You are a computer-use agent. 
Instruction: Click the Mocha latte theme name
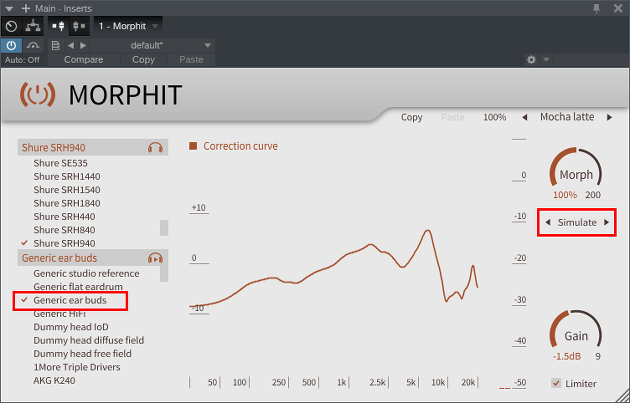tap(567, 117)
